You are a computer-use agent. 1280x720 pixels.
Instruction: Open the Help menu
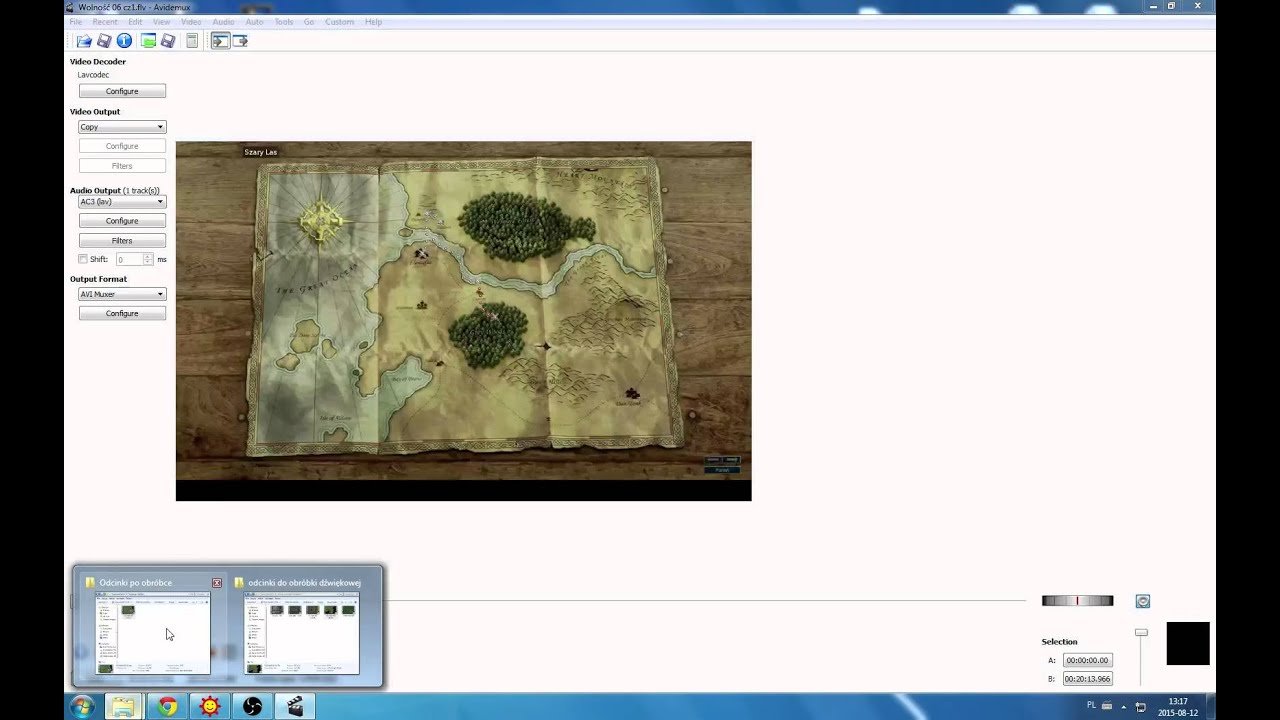[x=373, y=22]
